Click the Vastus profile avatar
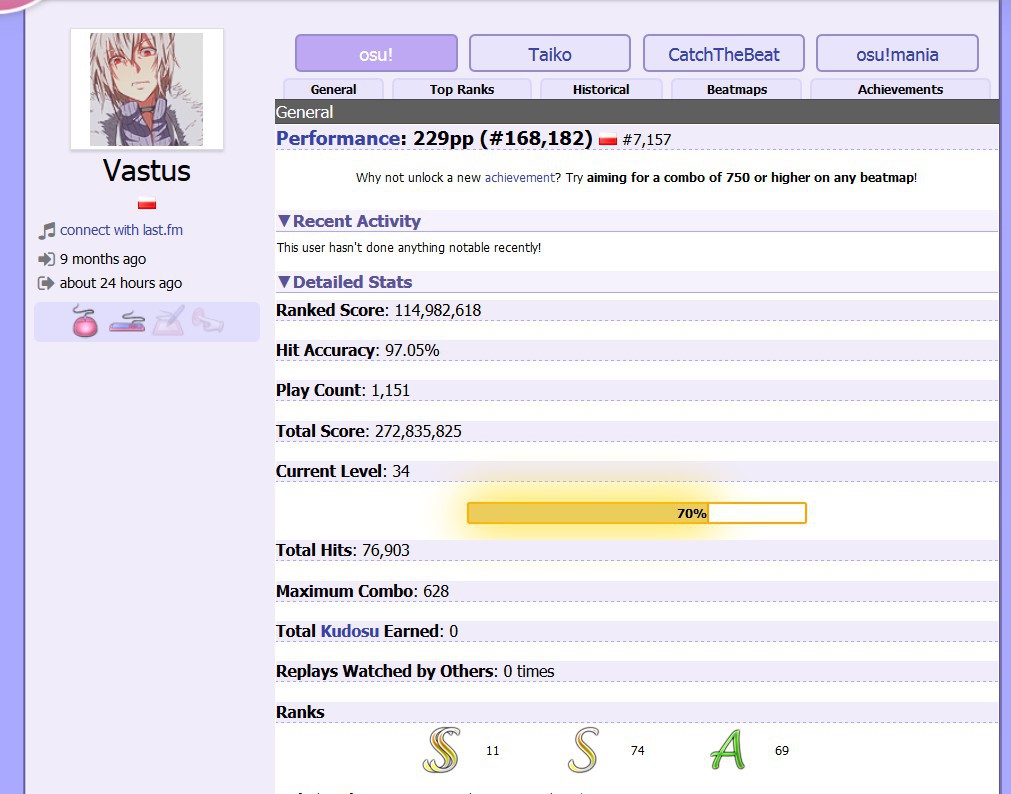 click(146, 90)
